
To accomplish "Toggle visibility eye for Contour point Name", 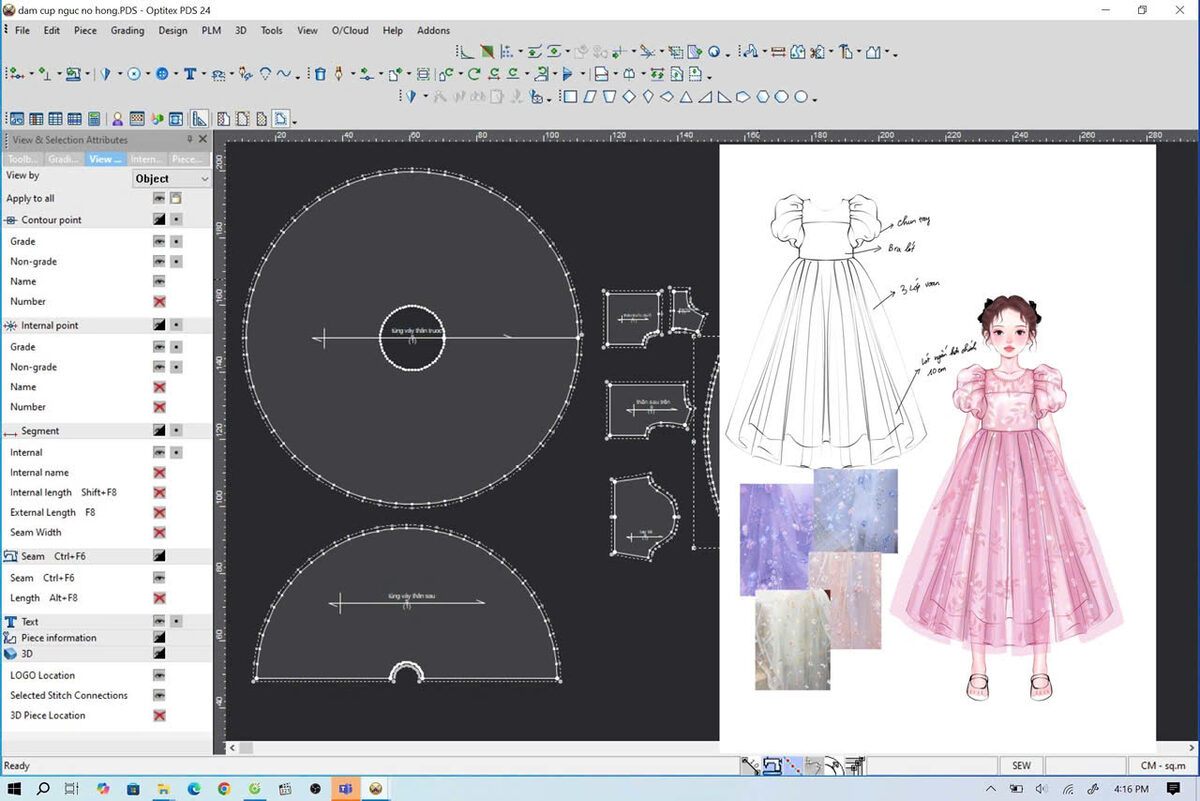I will click(159, 281).
